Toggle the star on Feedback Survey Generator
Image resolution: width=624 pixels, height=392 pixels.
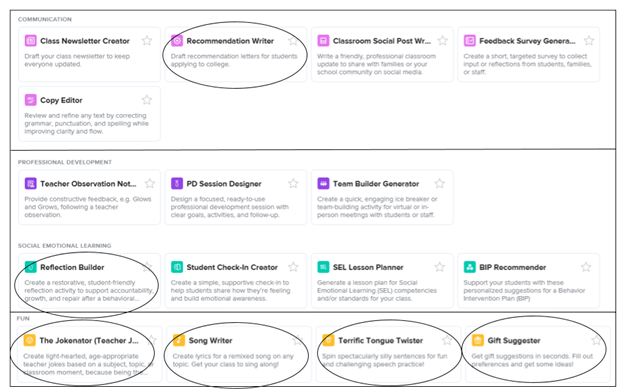tap(589, 41)
